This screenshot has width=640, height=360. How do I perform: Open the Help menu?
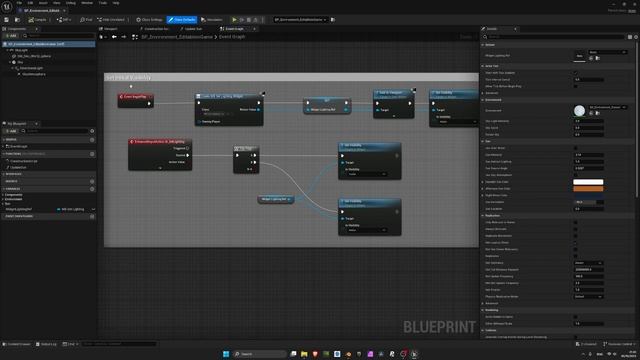pos(116,3)
